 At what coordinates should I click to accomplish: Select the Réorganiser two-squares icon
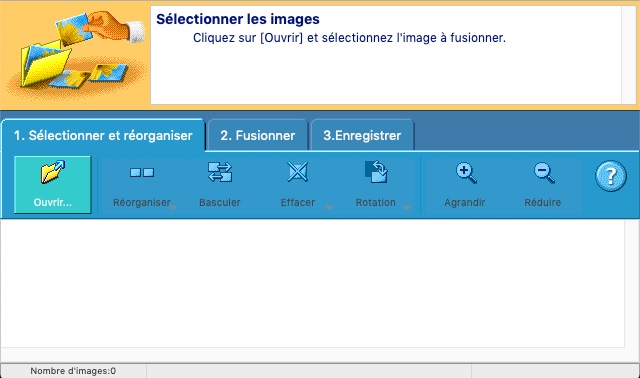[x=142, y=172]
